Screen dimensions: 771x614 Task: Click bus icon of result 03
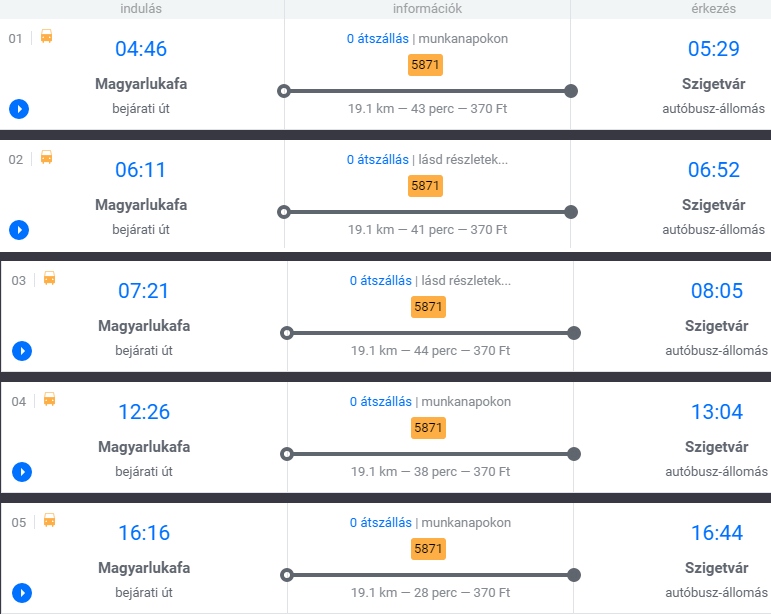coord(49,279)
